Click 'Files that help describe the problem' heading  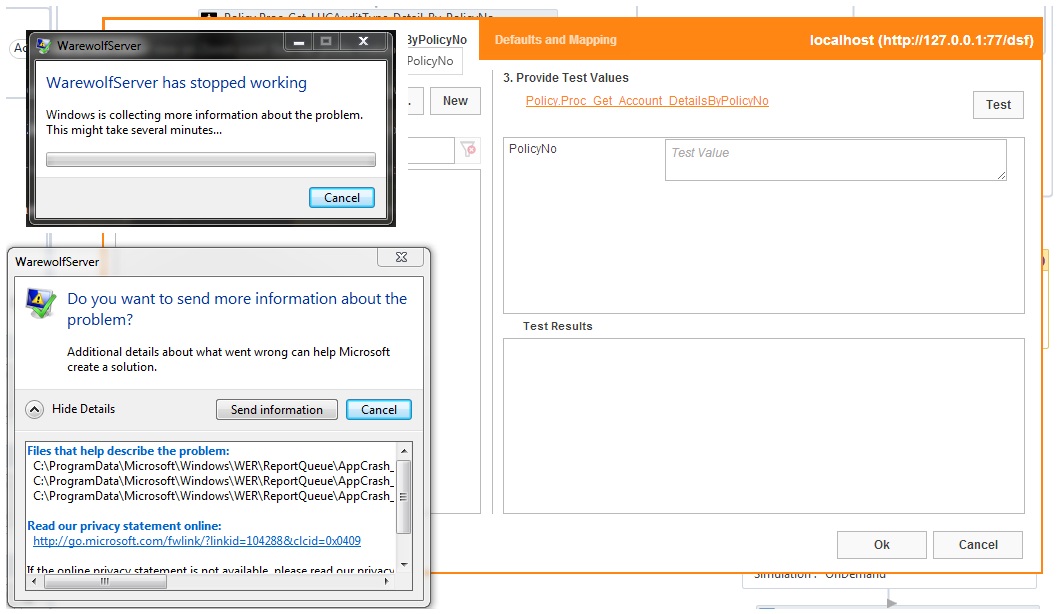click(x=129, y=451)
